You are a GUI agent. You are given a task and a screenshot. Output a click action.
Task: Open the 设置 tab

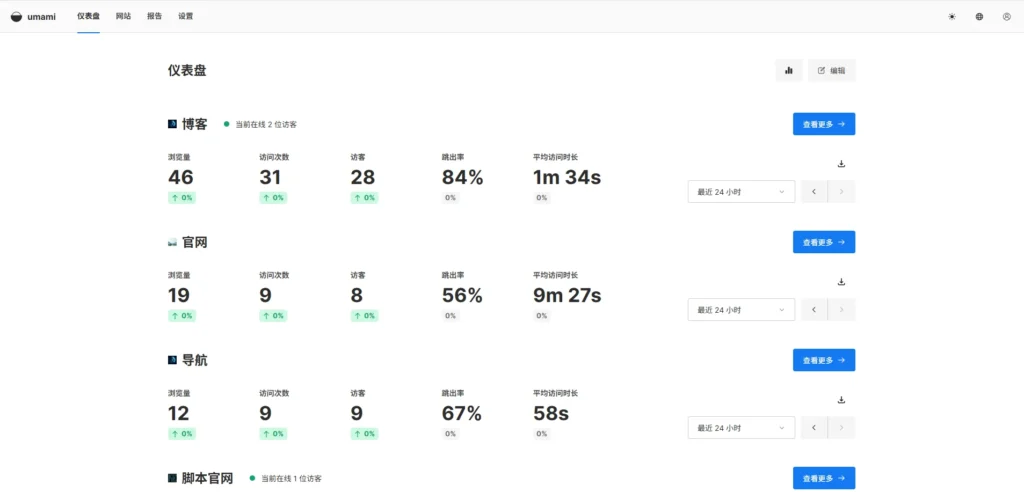tap(186, 16)
